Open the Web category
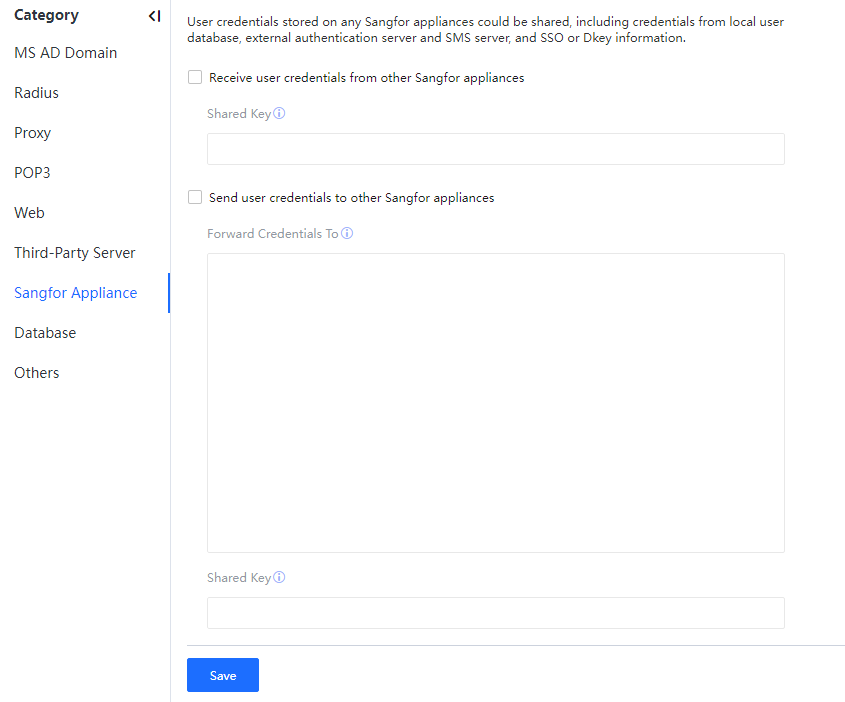The width and height of the screenshot is (845, 702). [29, 213]
